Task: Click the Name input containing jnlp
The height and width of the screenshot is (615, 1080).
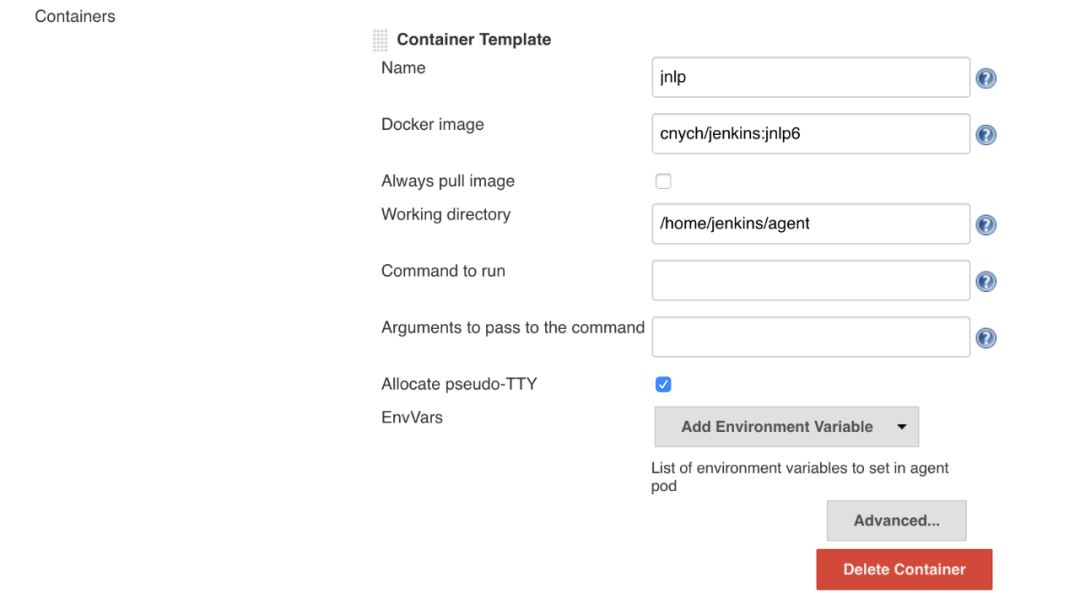Action: (810, 77)
